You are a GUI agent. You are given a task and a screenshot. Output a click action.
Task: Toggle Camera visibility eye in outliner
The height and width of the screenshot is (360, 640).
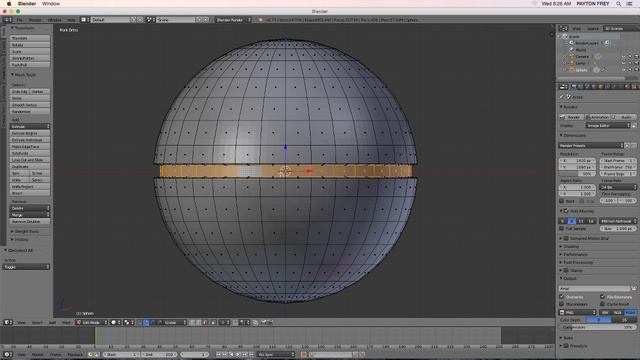pyautogui.click(x=623, y=57)
